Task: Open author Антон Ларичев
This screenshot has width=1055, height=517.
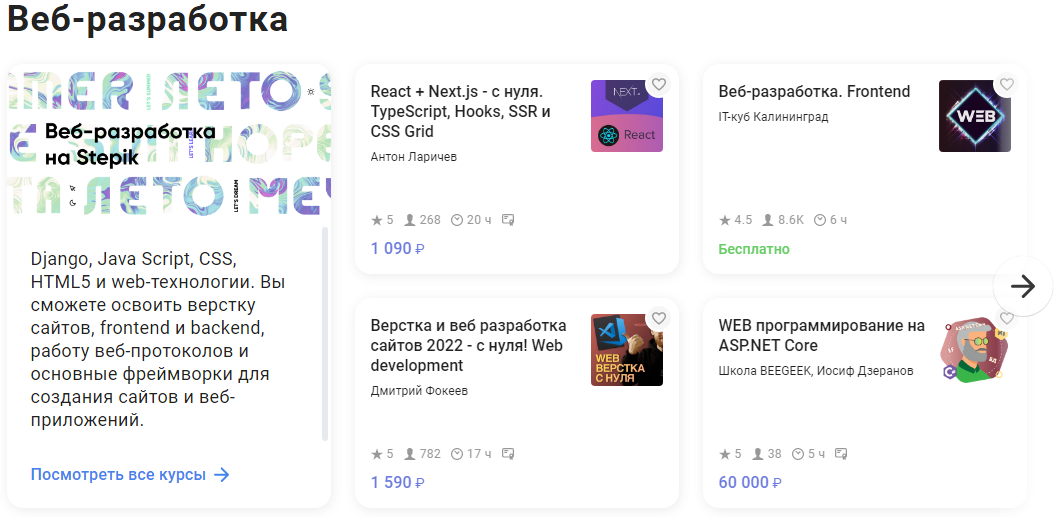Action: [x=414, y=157]
